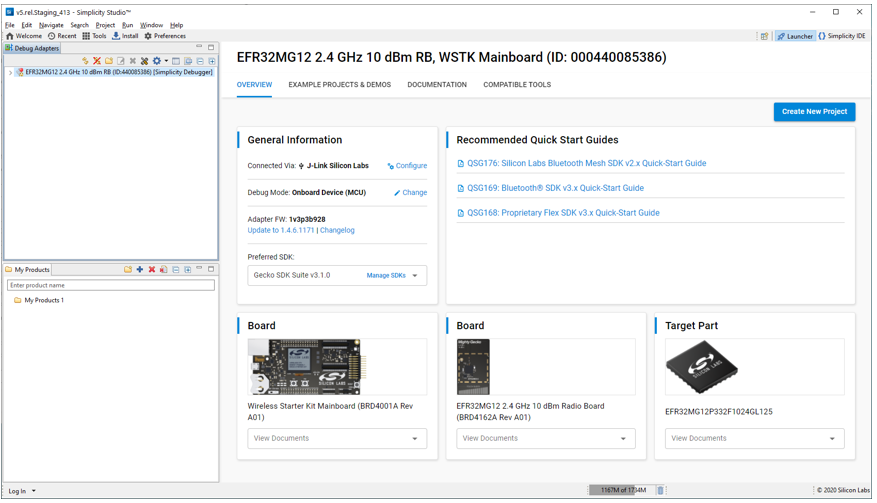Switch to the Launcher perspective

click(x=795, y=36)
